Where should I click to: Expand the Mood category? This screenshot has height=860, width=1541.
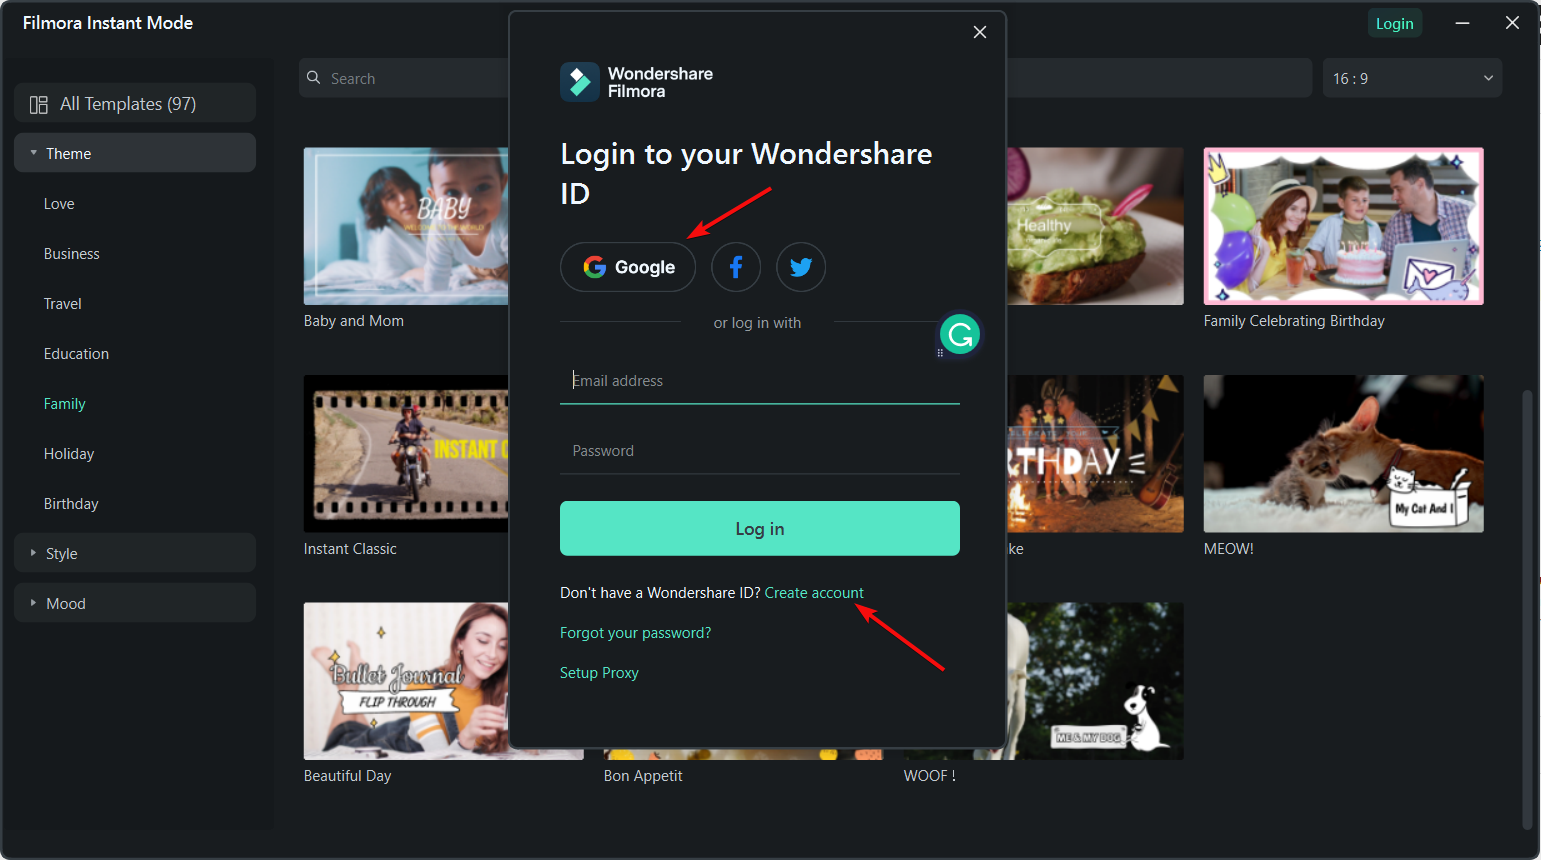tap(135, 603)
